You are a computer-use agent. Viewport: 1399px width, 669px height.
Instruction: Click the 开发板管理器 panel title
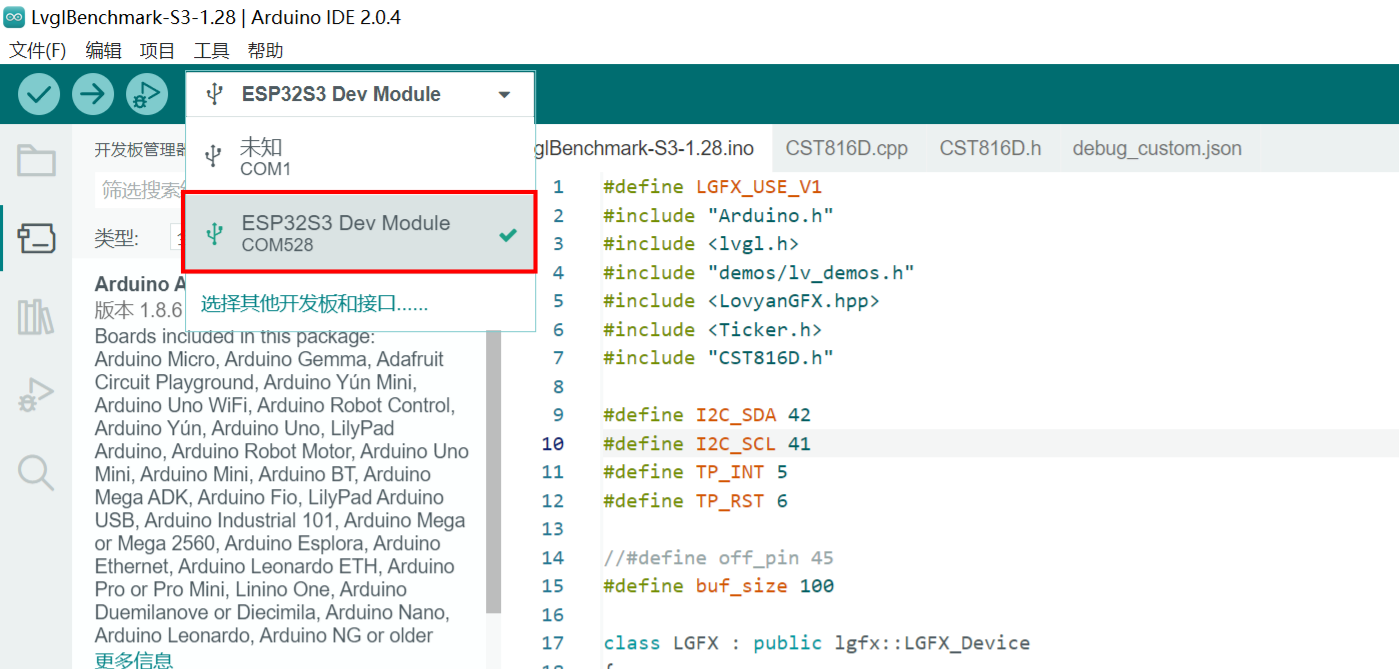pyautogui.click(x=140, y=150)
